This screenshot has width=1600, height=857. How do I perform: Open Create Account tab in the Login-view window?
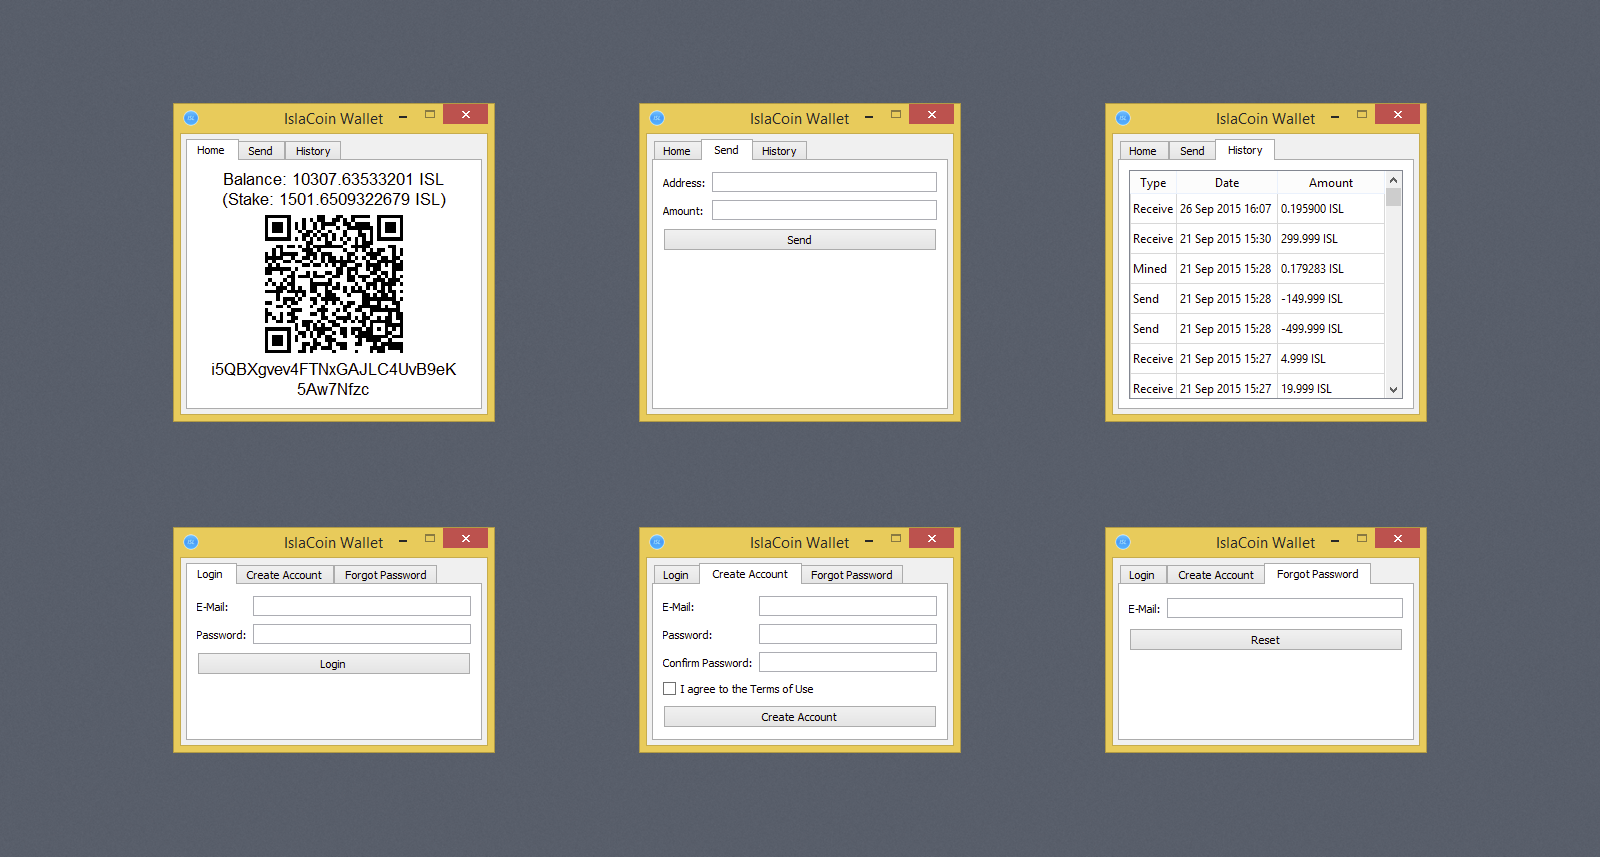284,575
